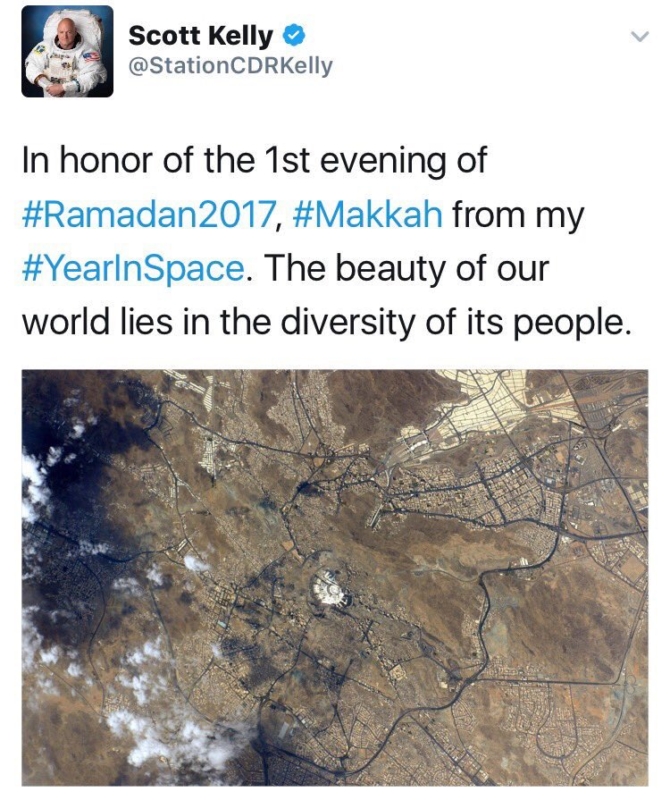Viewport: 670px width, 800px height.
Task: Click the white Grand Mosque in the photo
Action: point(331,589)
